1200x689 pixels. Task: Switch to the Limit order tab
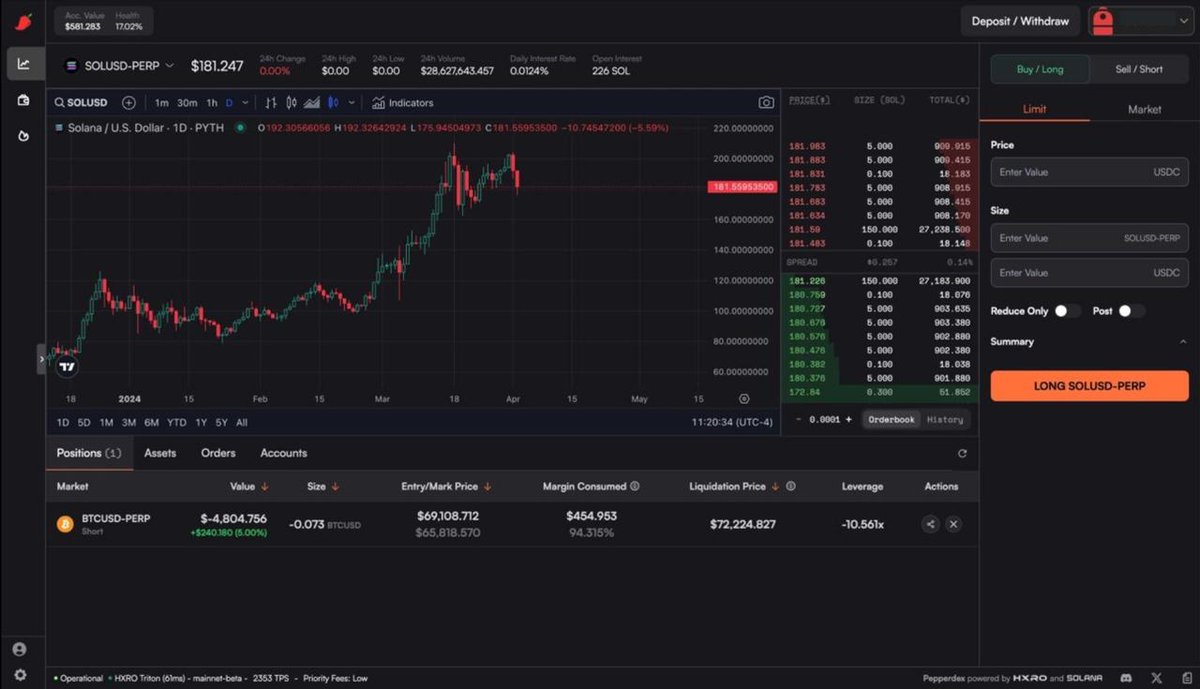pos(1035,109)
